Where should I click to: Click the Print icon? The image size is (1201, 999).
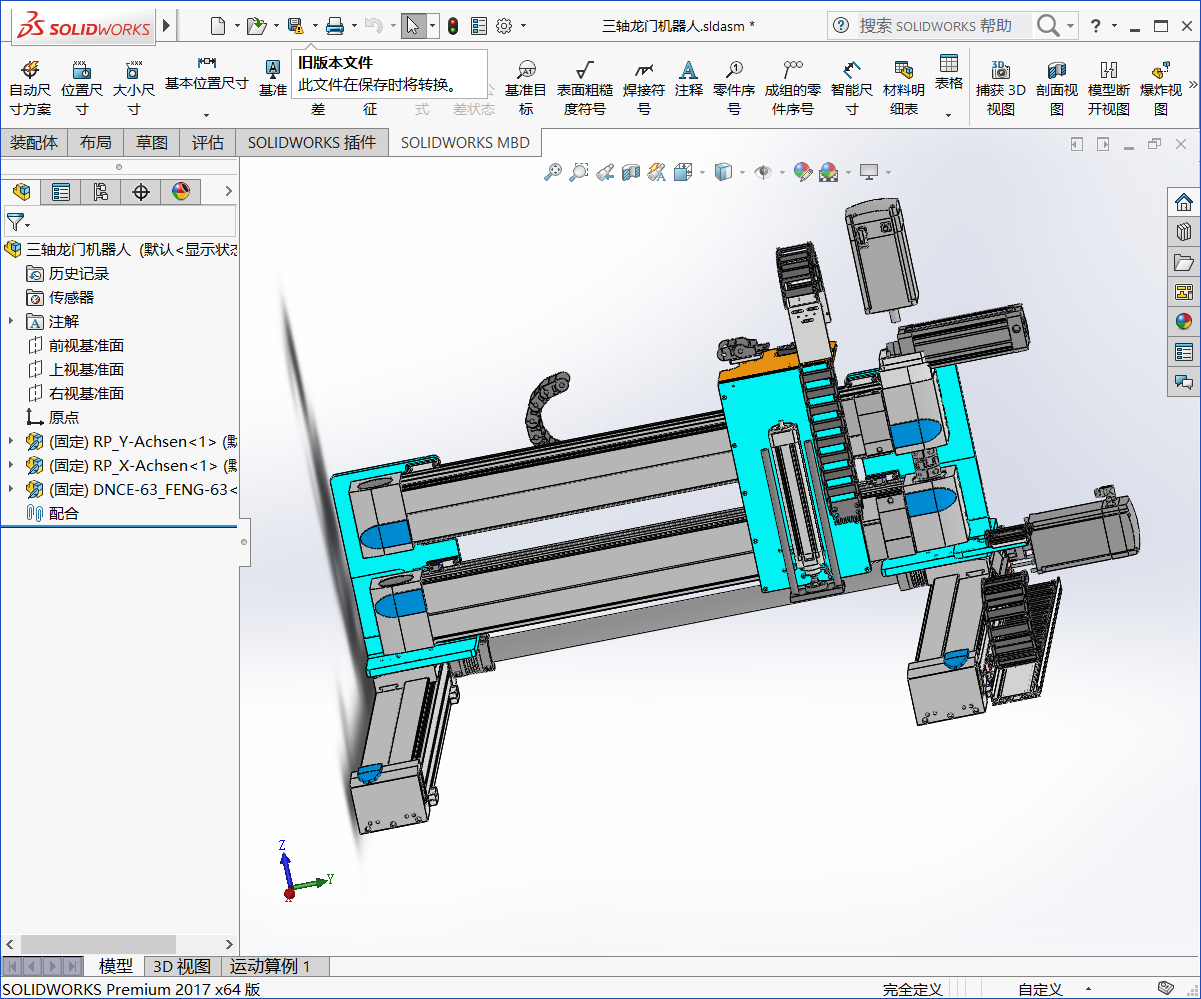(x=335, y=25)
